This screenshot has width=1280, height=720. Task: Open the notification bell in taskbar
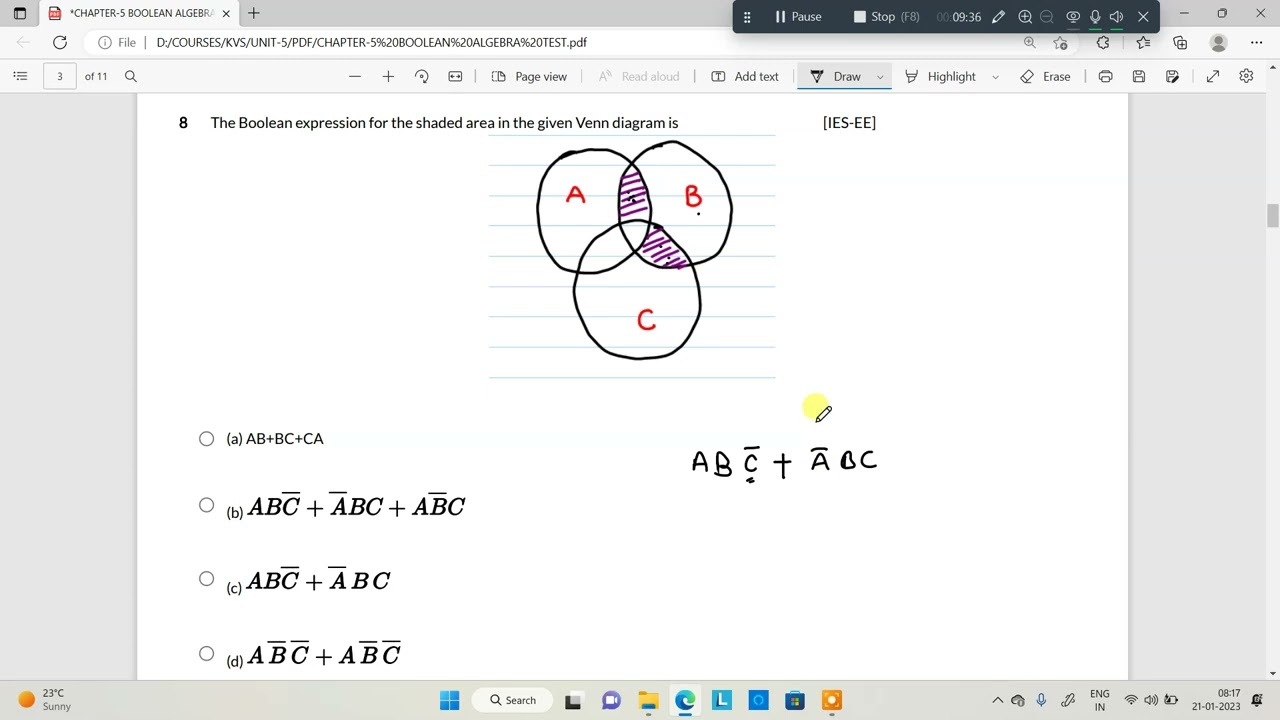1257,700
